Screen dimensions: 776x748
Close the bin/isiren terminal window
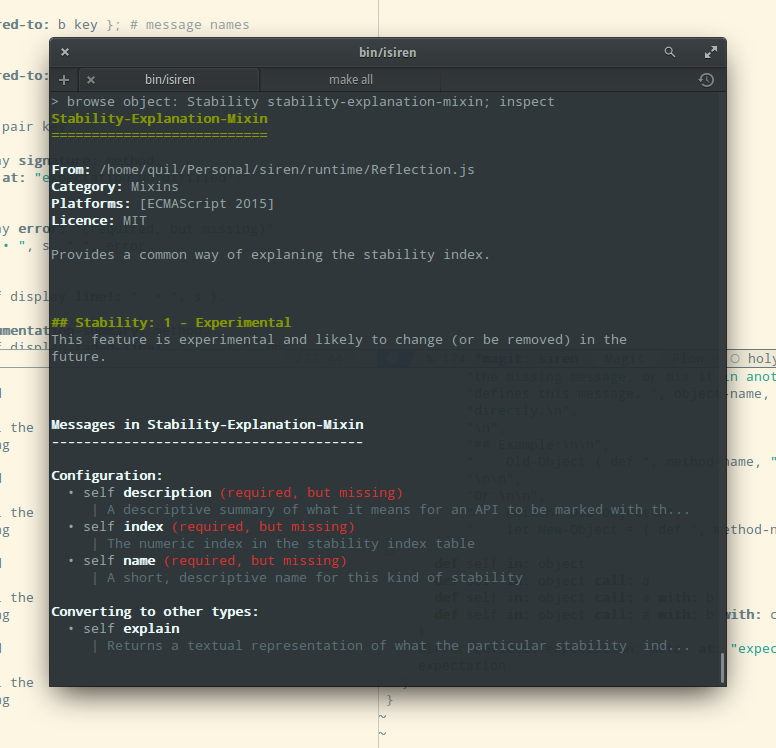pos(65,52)
